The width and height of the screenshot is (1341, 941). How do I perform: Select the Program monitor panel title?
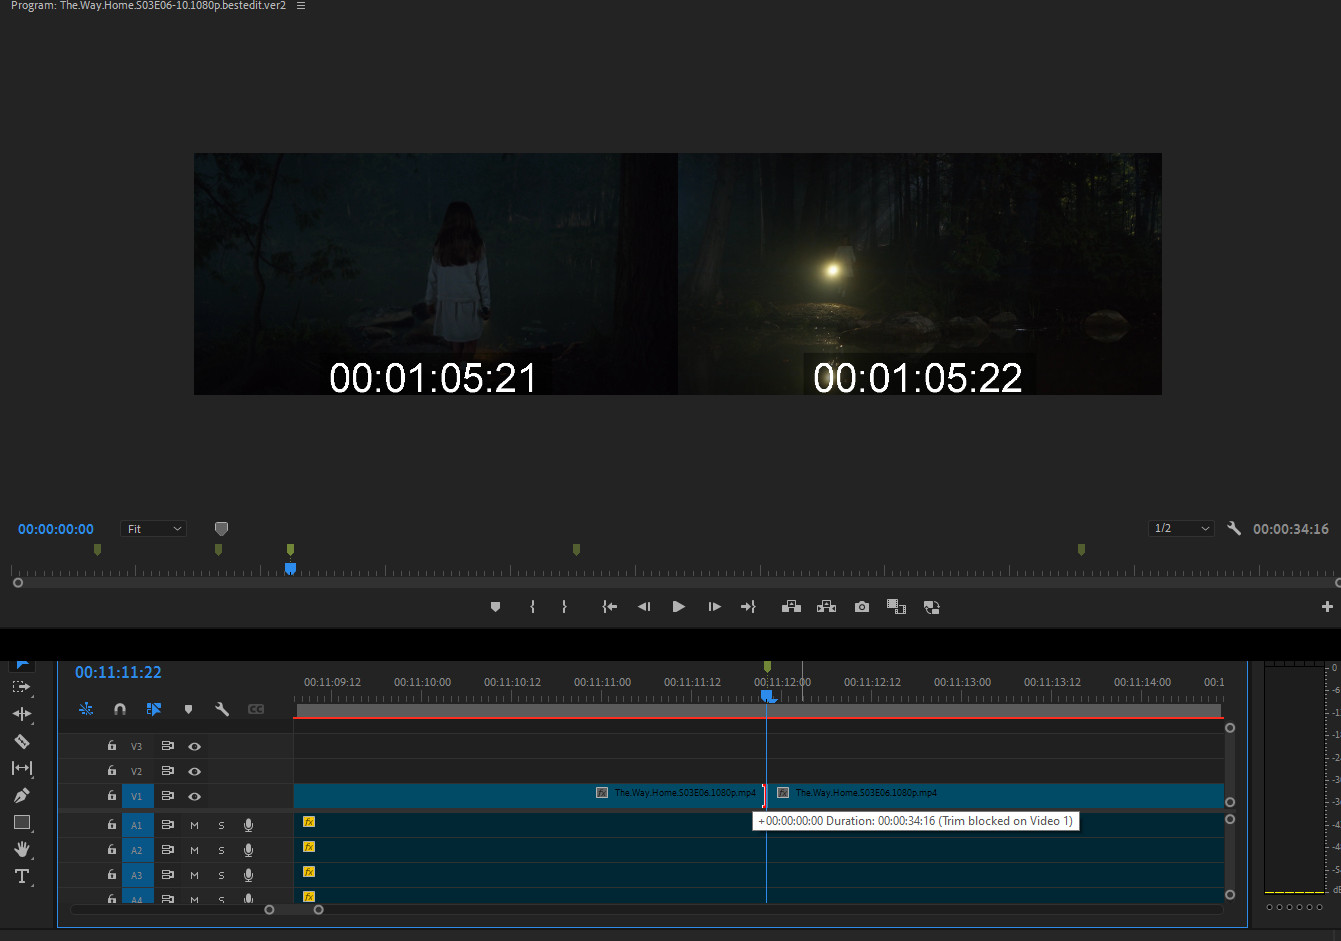148,6
